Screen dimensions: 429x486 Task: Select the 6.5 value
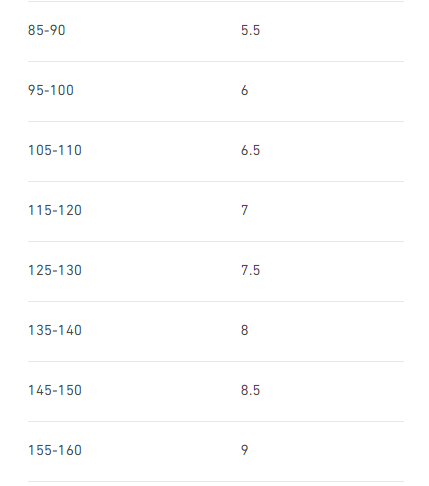tap(250, 150)
